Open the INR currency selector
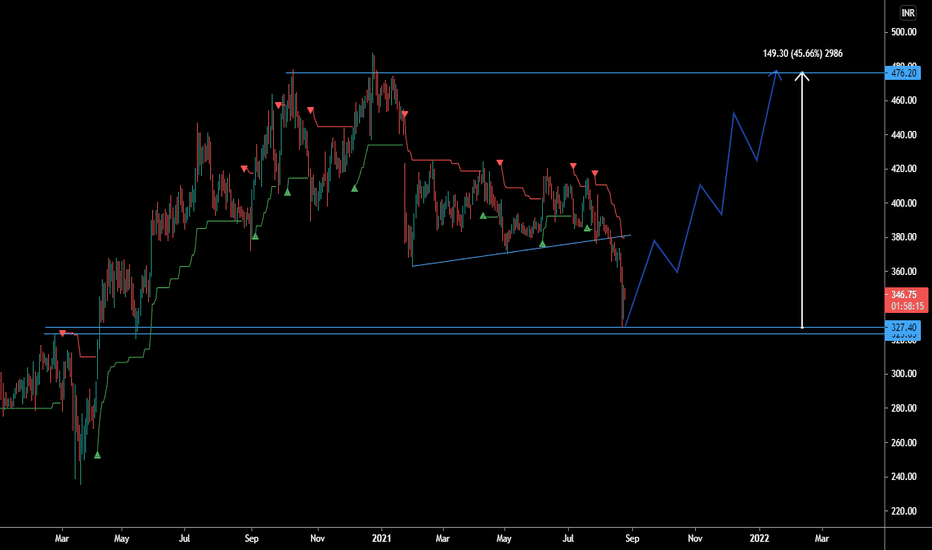 click(x=908, y=12)
